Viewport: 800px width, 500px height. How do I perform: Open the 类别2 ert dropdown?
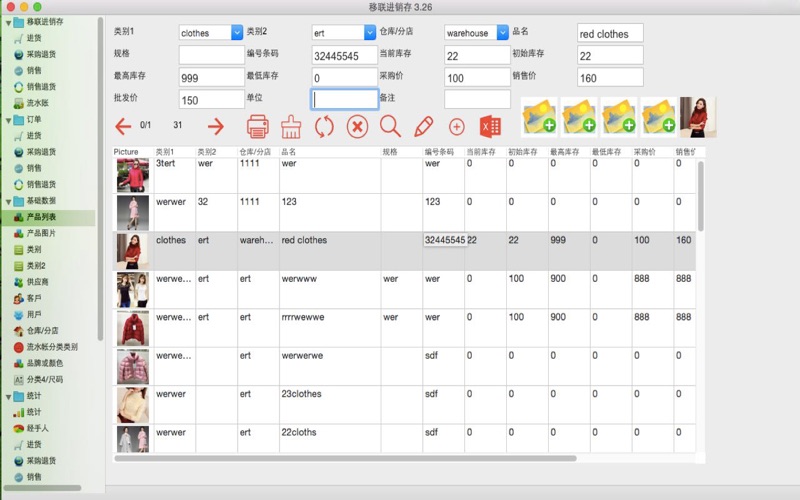click(370, 32)
